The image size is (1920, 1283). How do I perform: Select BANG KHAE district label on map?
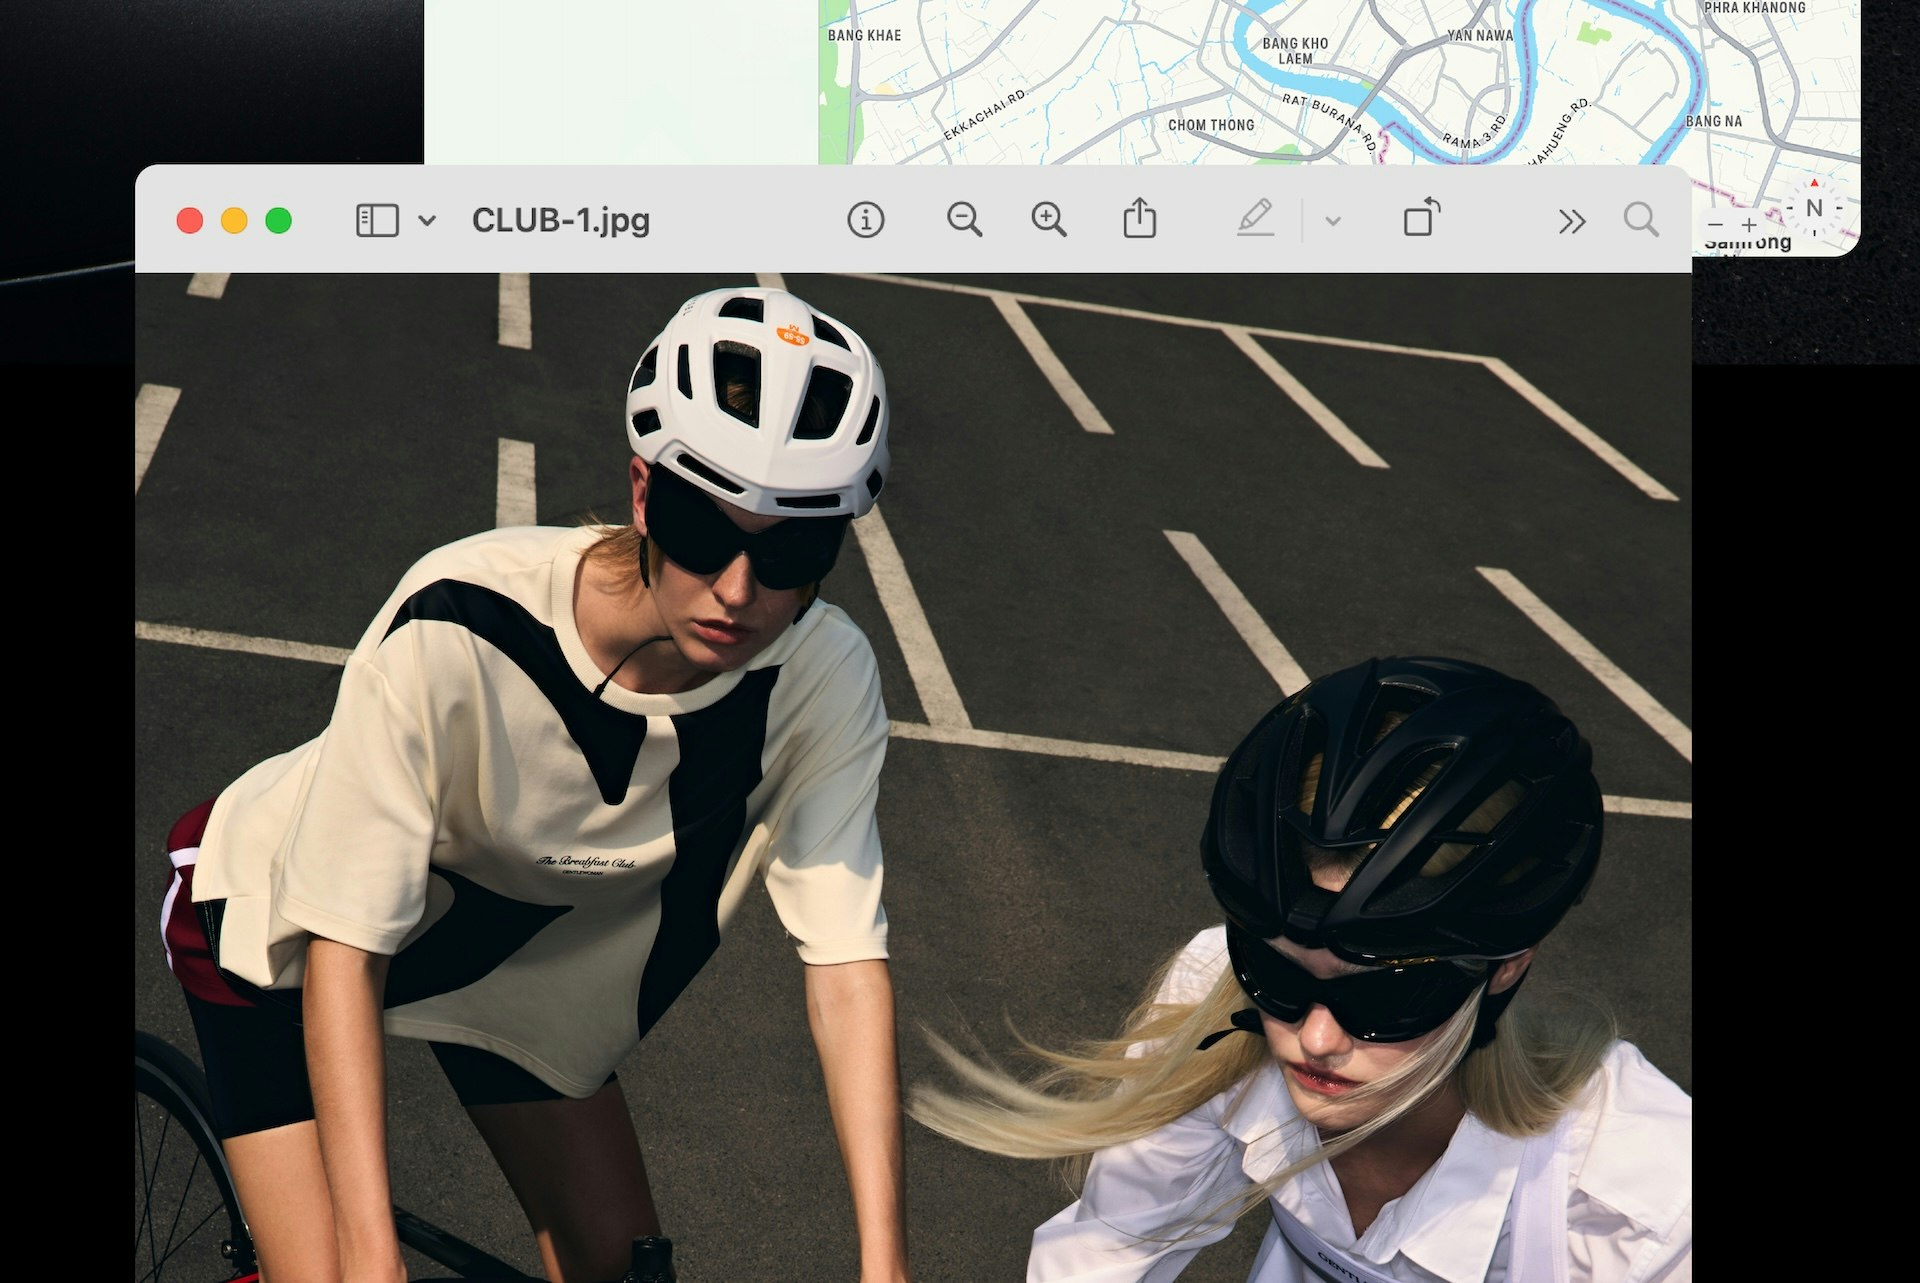(864, 35)
